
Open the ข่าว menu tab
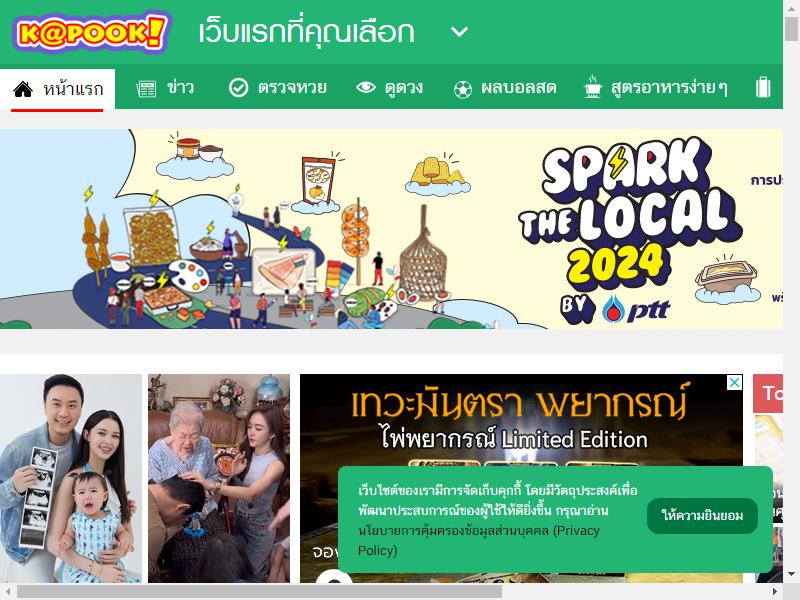pyautogui.click(x=166, y=88)
